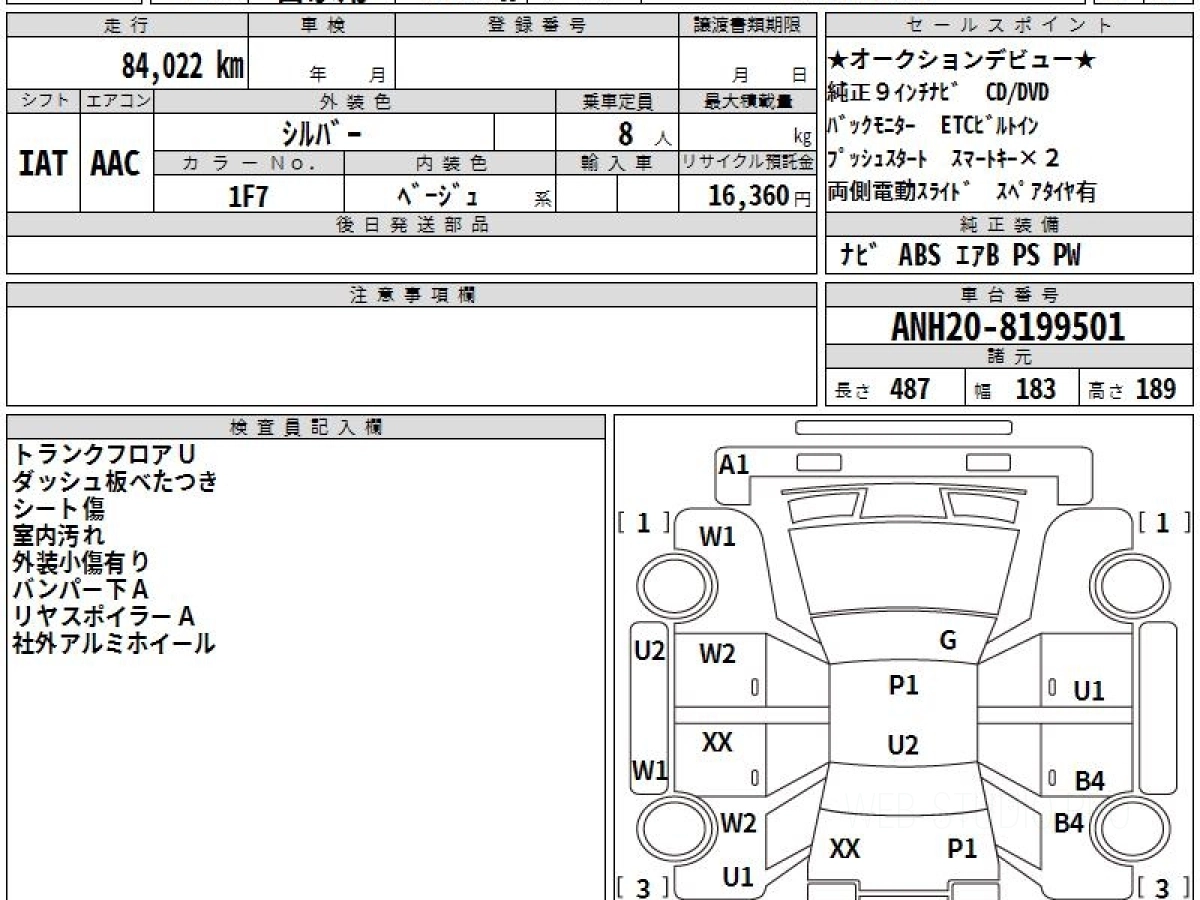This screenshot has height=900, width=1200.
Task: Select the "最大積載量" header
Action: [748, 101]
